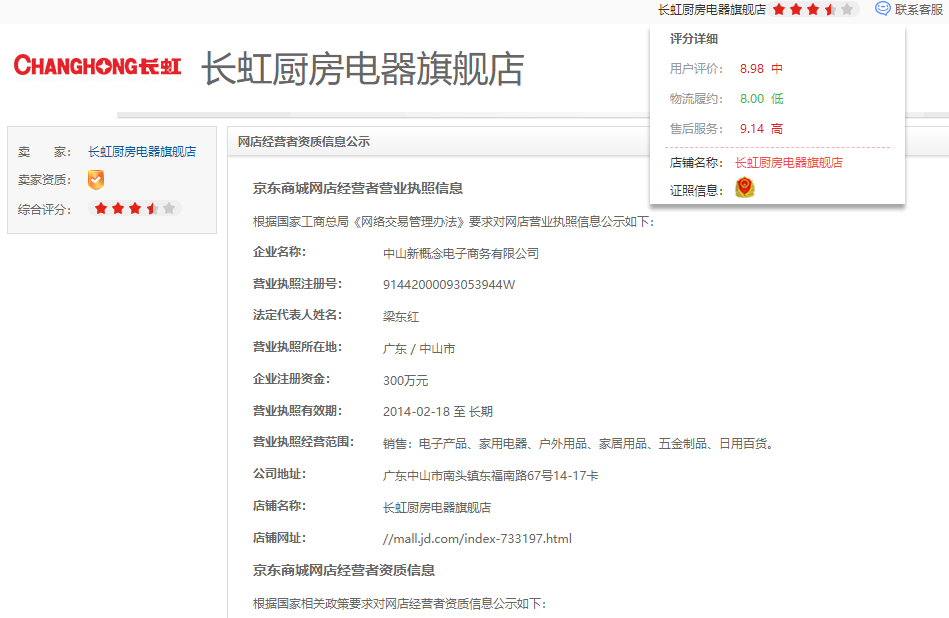Click the orange seller qualification shield badge
The height and width of the screenshot is (618, 949).
click(x=95, y=180)
